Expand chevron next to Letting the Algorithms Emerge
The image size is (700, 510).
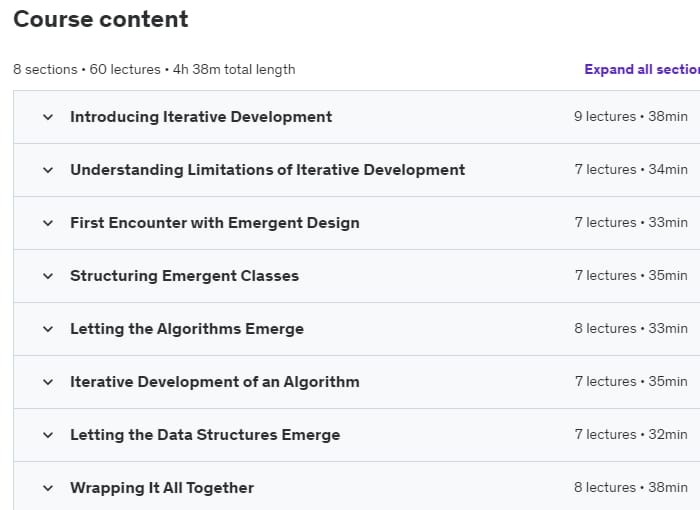[48, 329]
